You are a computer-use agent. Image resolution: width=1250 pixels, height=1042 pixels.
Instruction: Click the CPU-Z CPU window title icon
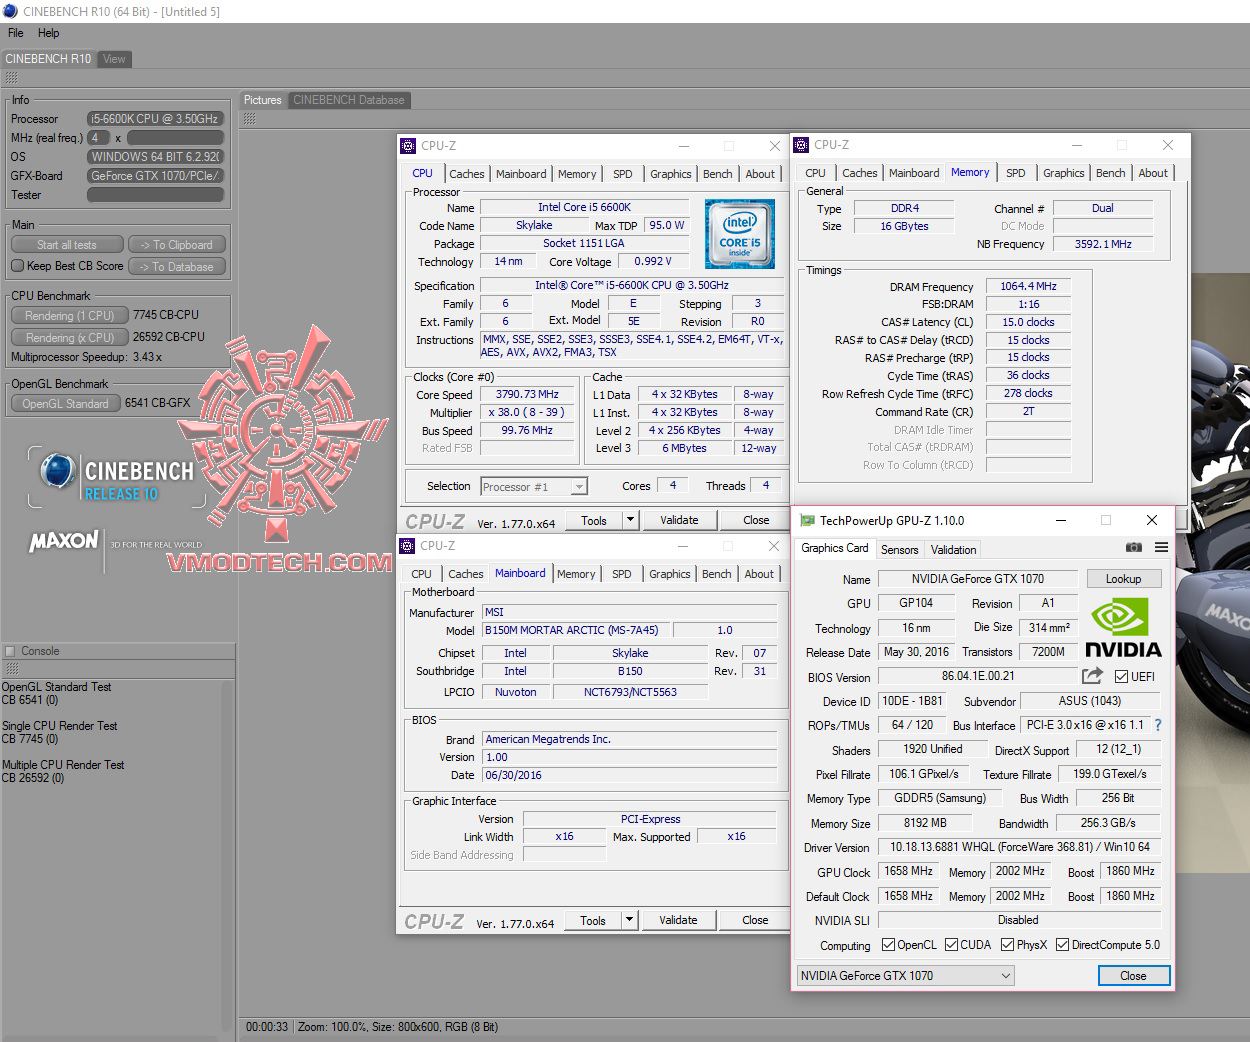click(408, 146)
